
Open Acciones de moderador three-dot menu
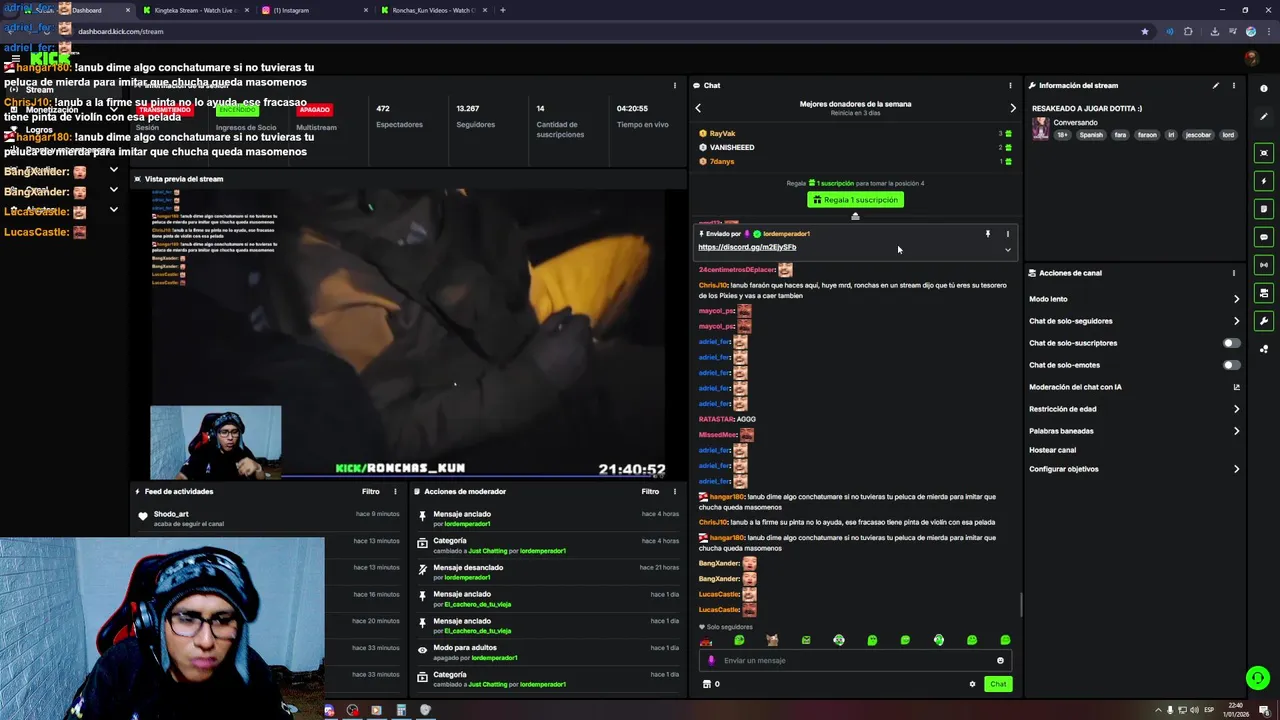click(675, 491)
